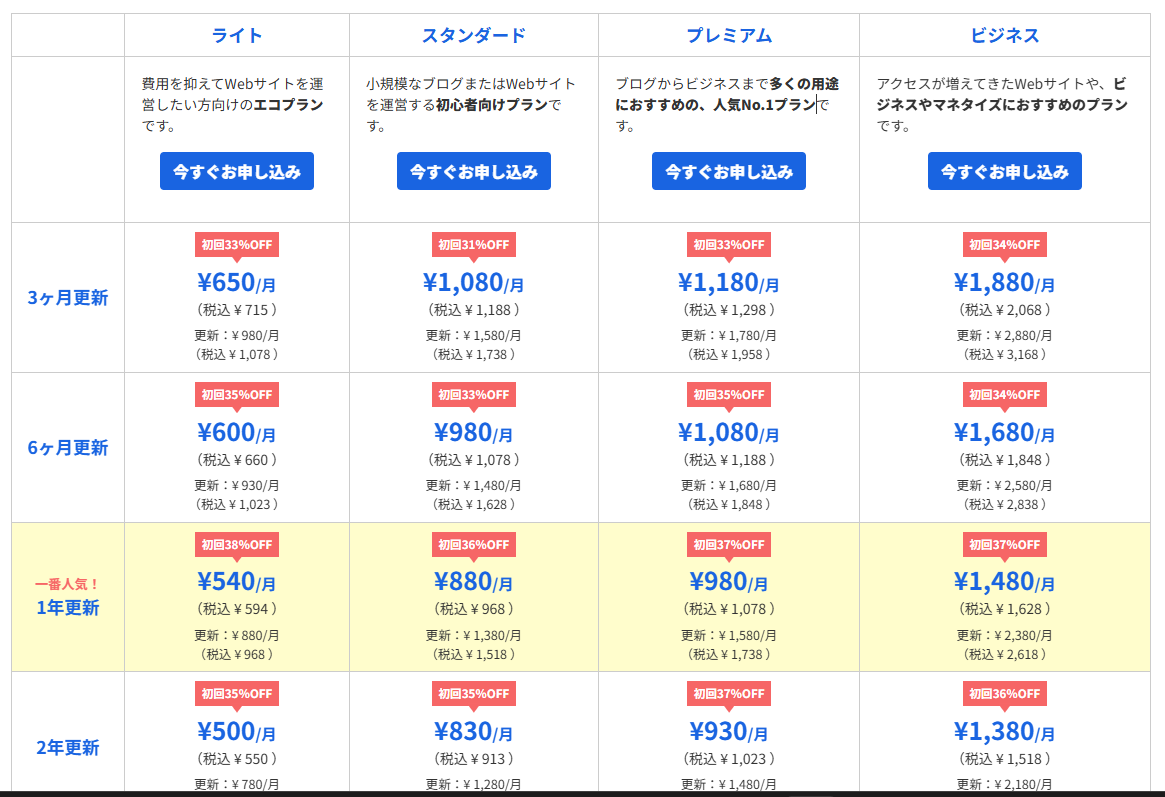
Task: Click the 初回38%OFF discount badge
Action: tap(237, 545)
